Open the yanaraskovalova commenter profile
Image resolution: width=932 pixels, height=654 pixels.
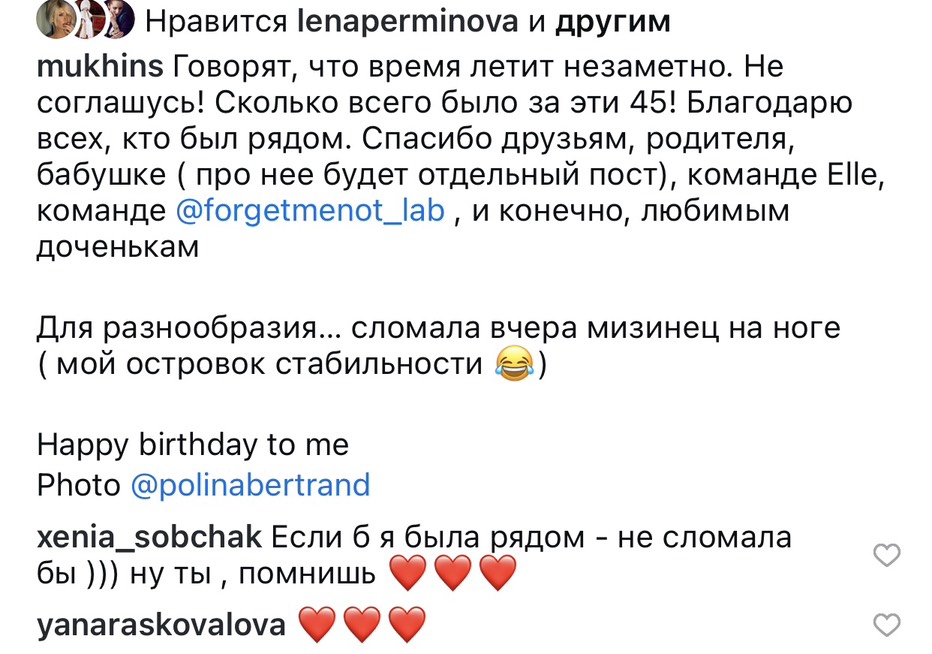point(161,625)
